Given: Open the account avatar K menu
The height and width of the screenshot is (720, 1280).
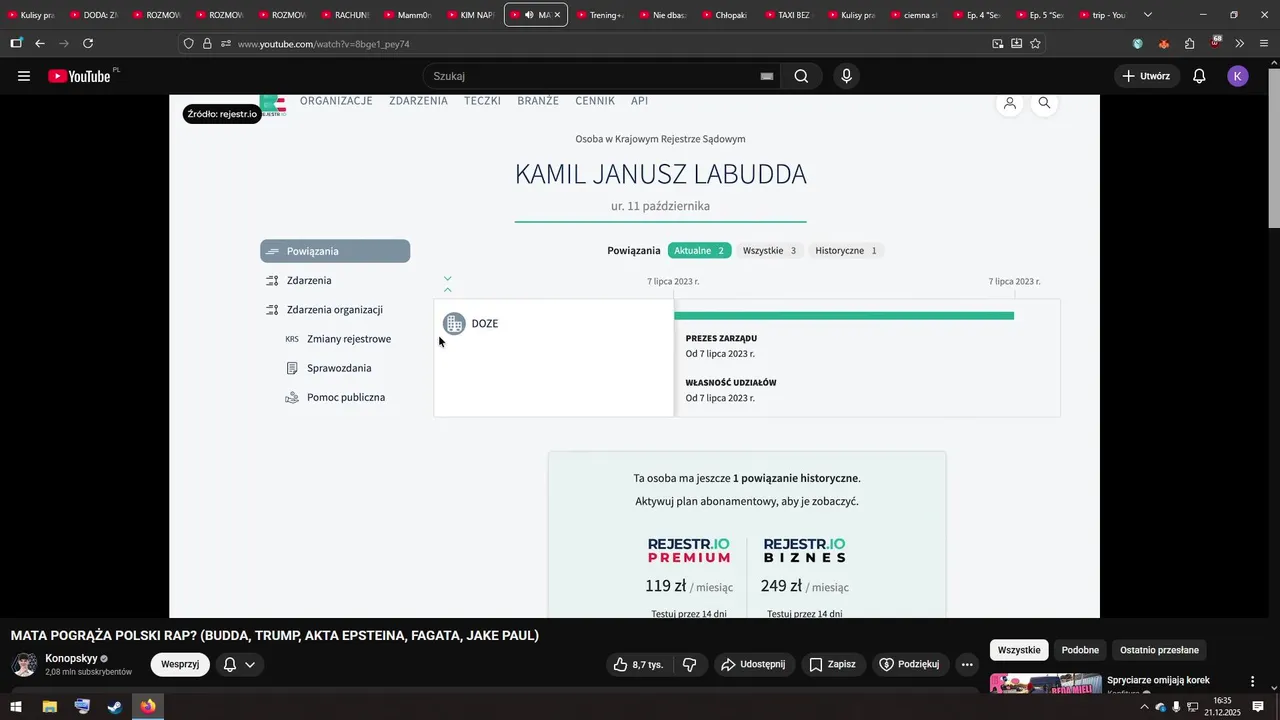Looking at the screenshot, I should pos(1238,76).
